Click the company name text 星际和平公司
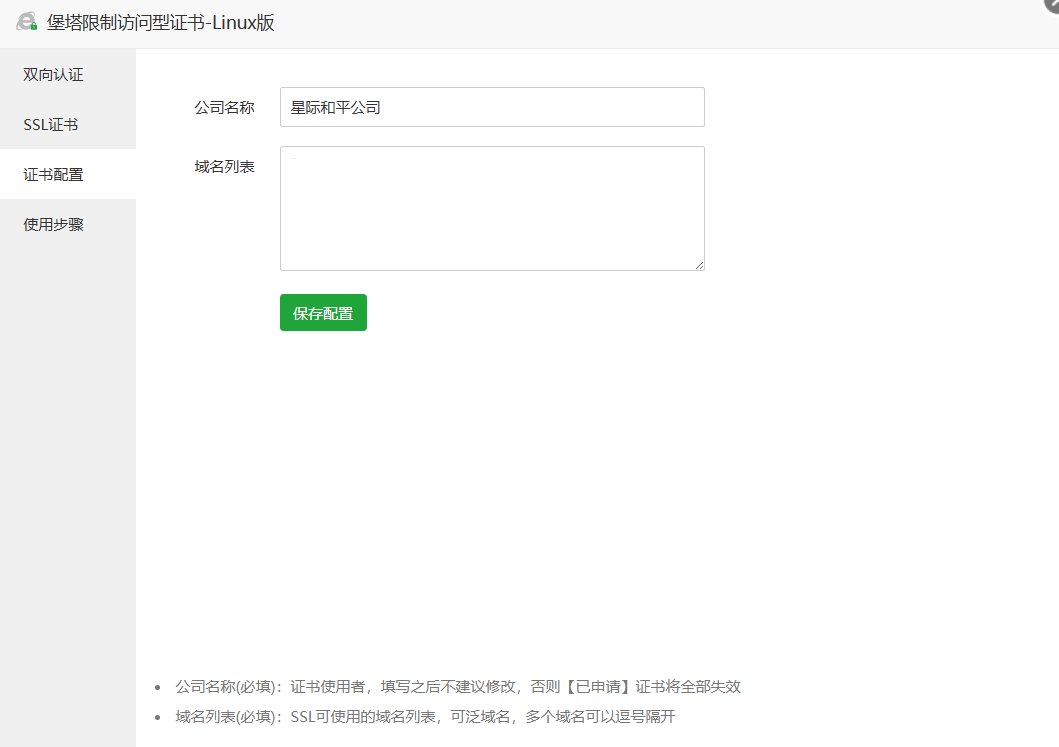This screenshot has height=747, width=1059. 332,106
